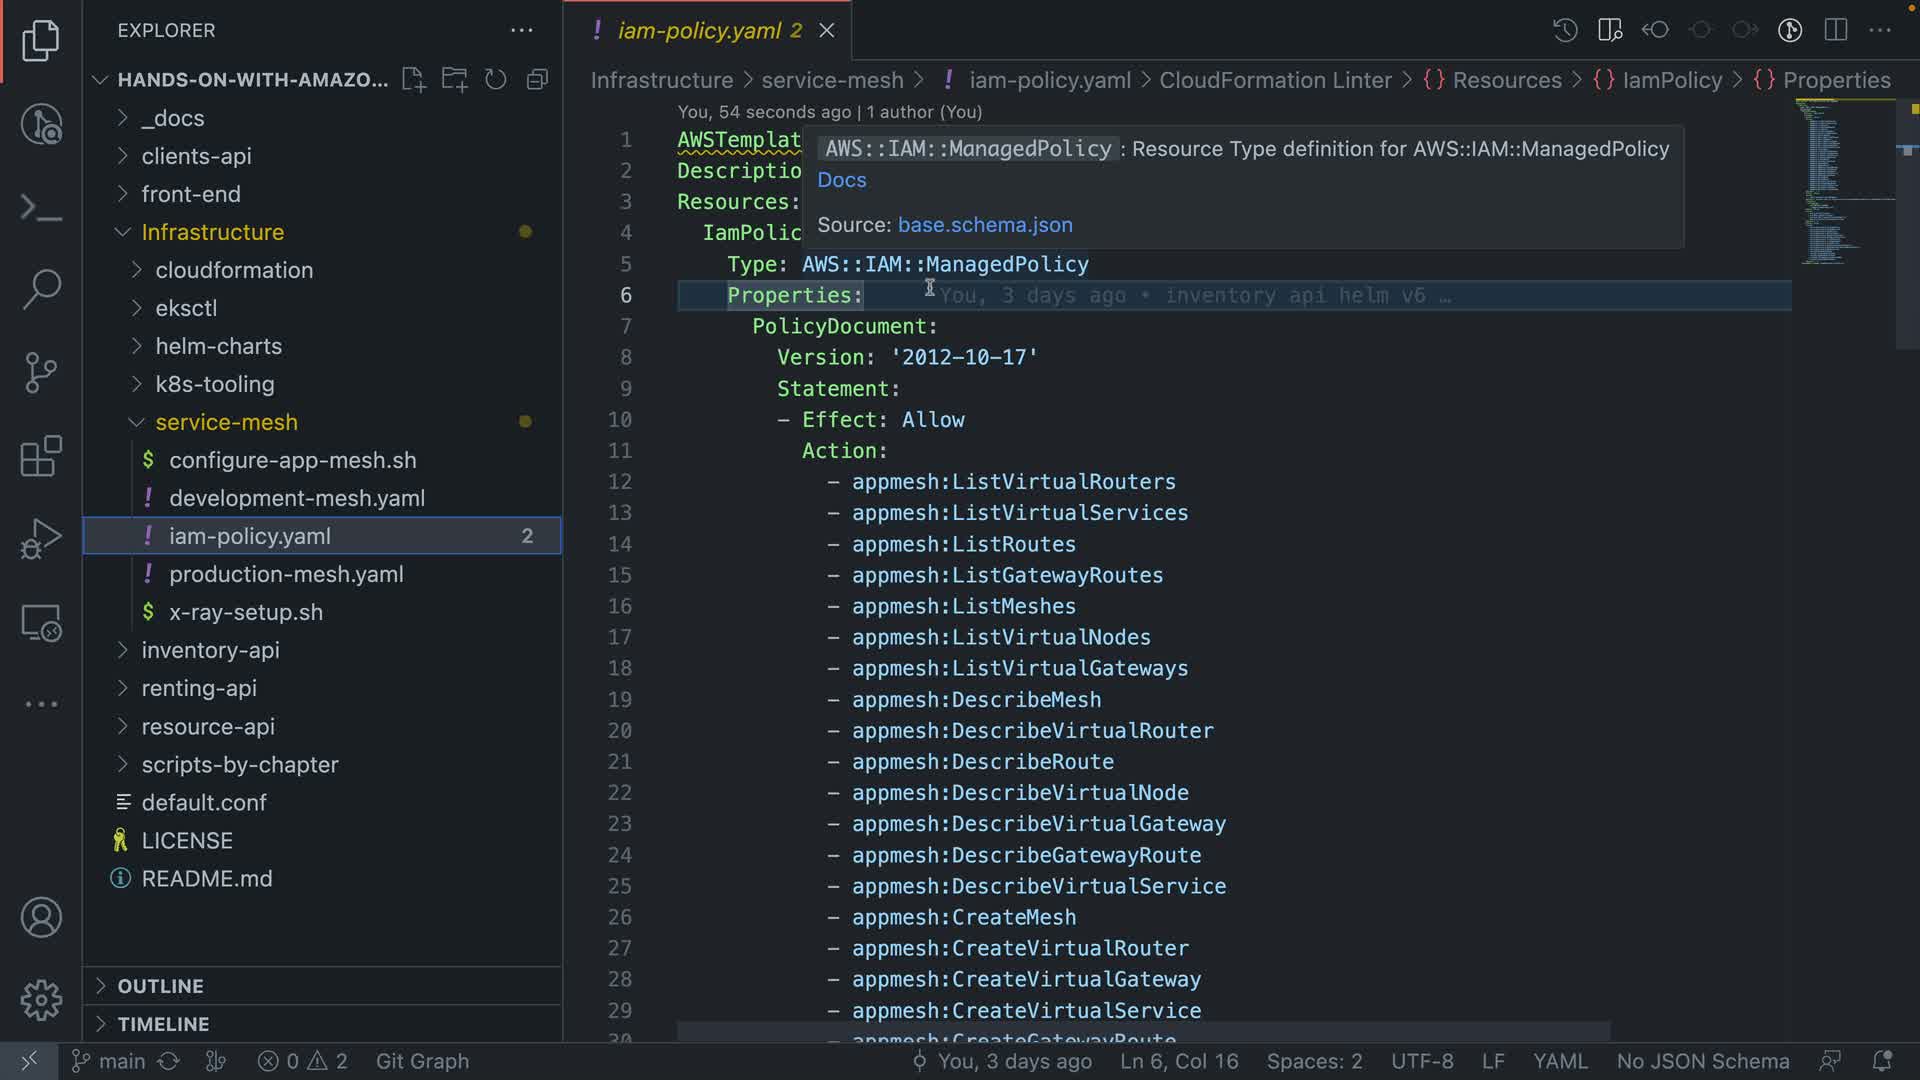Open the base.schema.json source link
This screenshot has height=1080, width=1920.
[985, 225]
